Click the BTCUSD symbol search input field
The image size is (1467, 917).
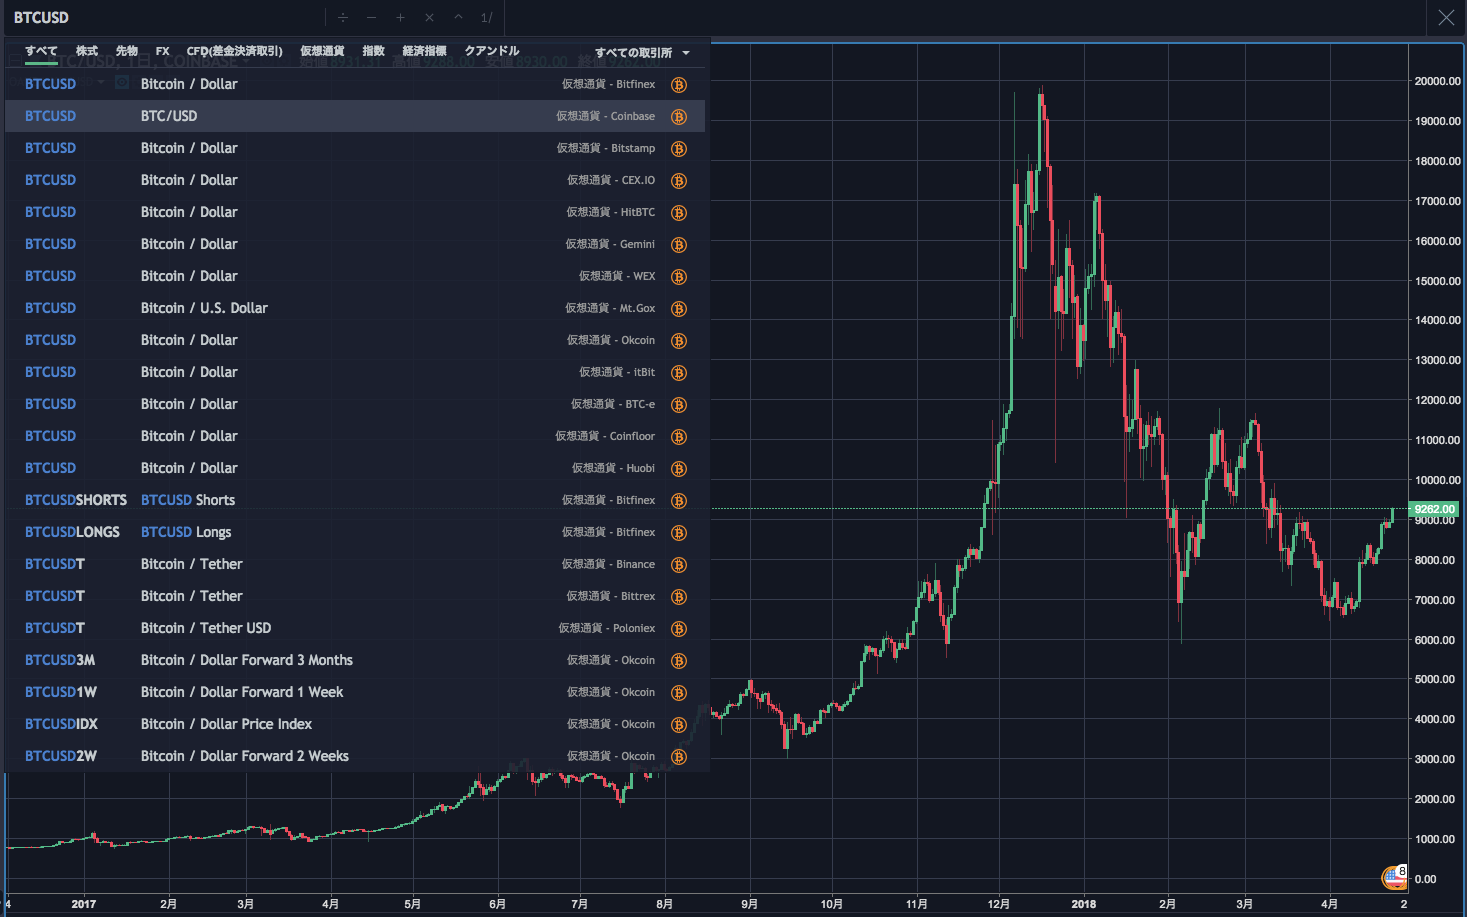(x=165, y=18)
